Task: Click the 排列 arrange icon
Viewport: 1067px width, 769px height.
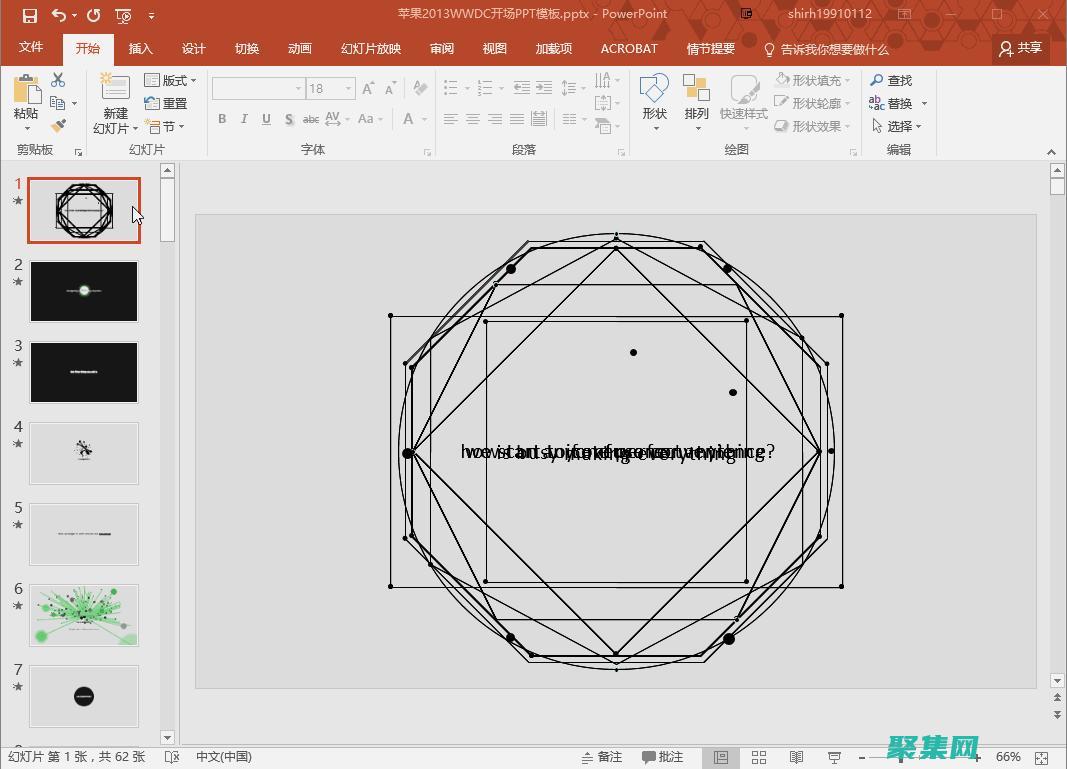Action: (x=696, y=98)
